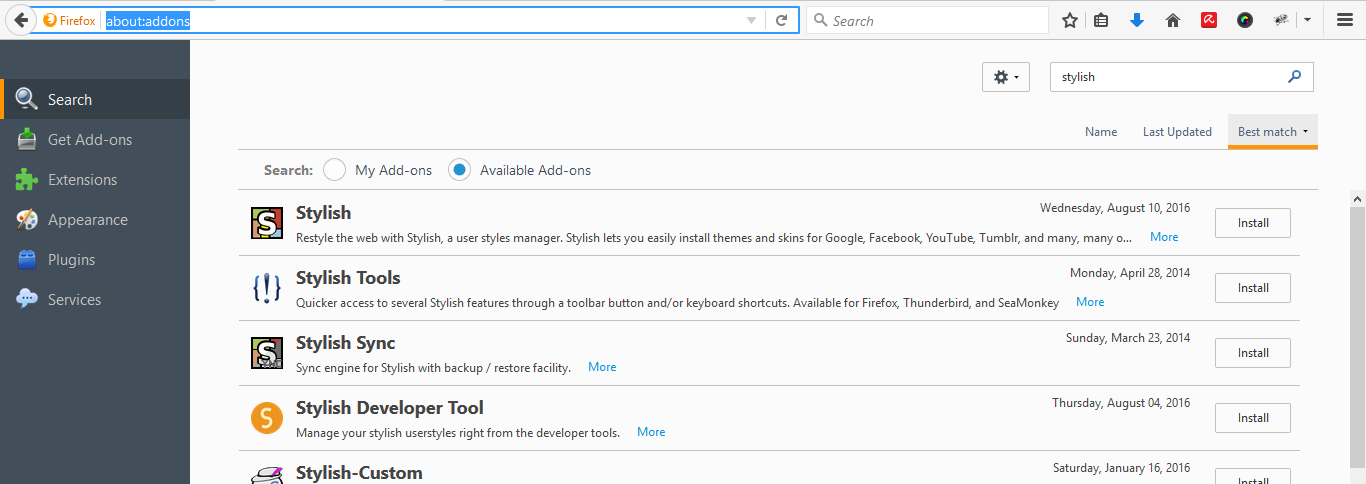Expand the address bar history dropdown arrow
The width and height of the screenshot is (1366, 484).
click(752, 20)
